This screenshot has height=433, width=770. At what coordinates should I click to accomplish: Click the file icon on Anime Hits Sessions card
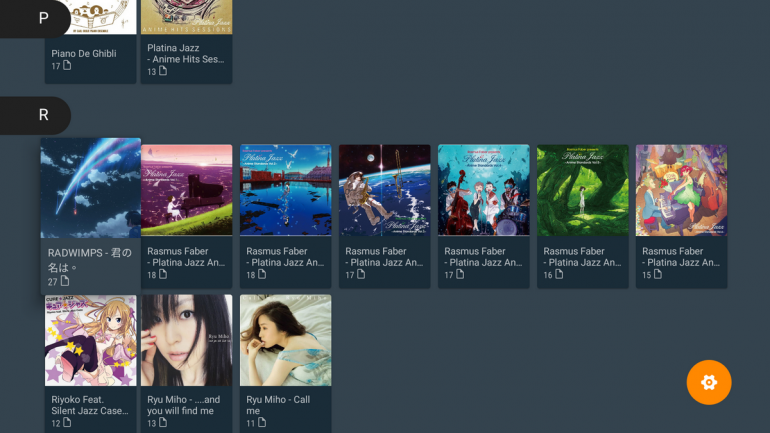(x=165, y=72)
